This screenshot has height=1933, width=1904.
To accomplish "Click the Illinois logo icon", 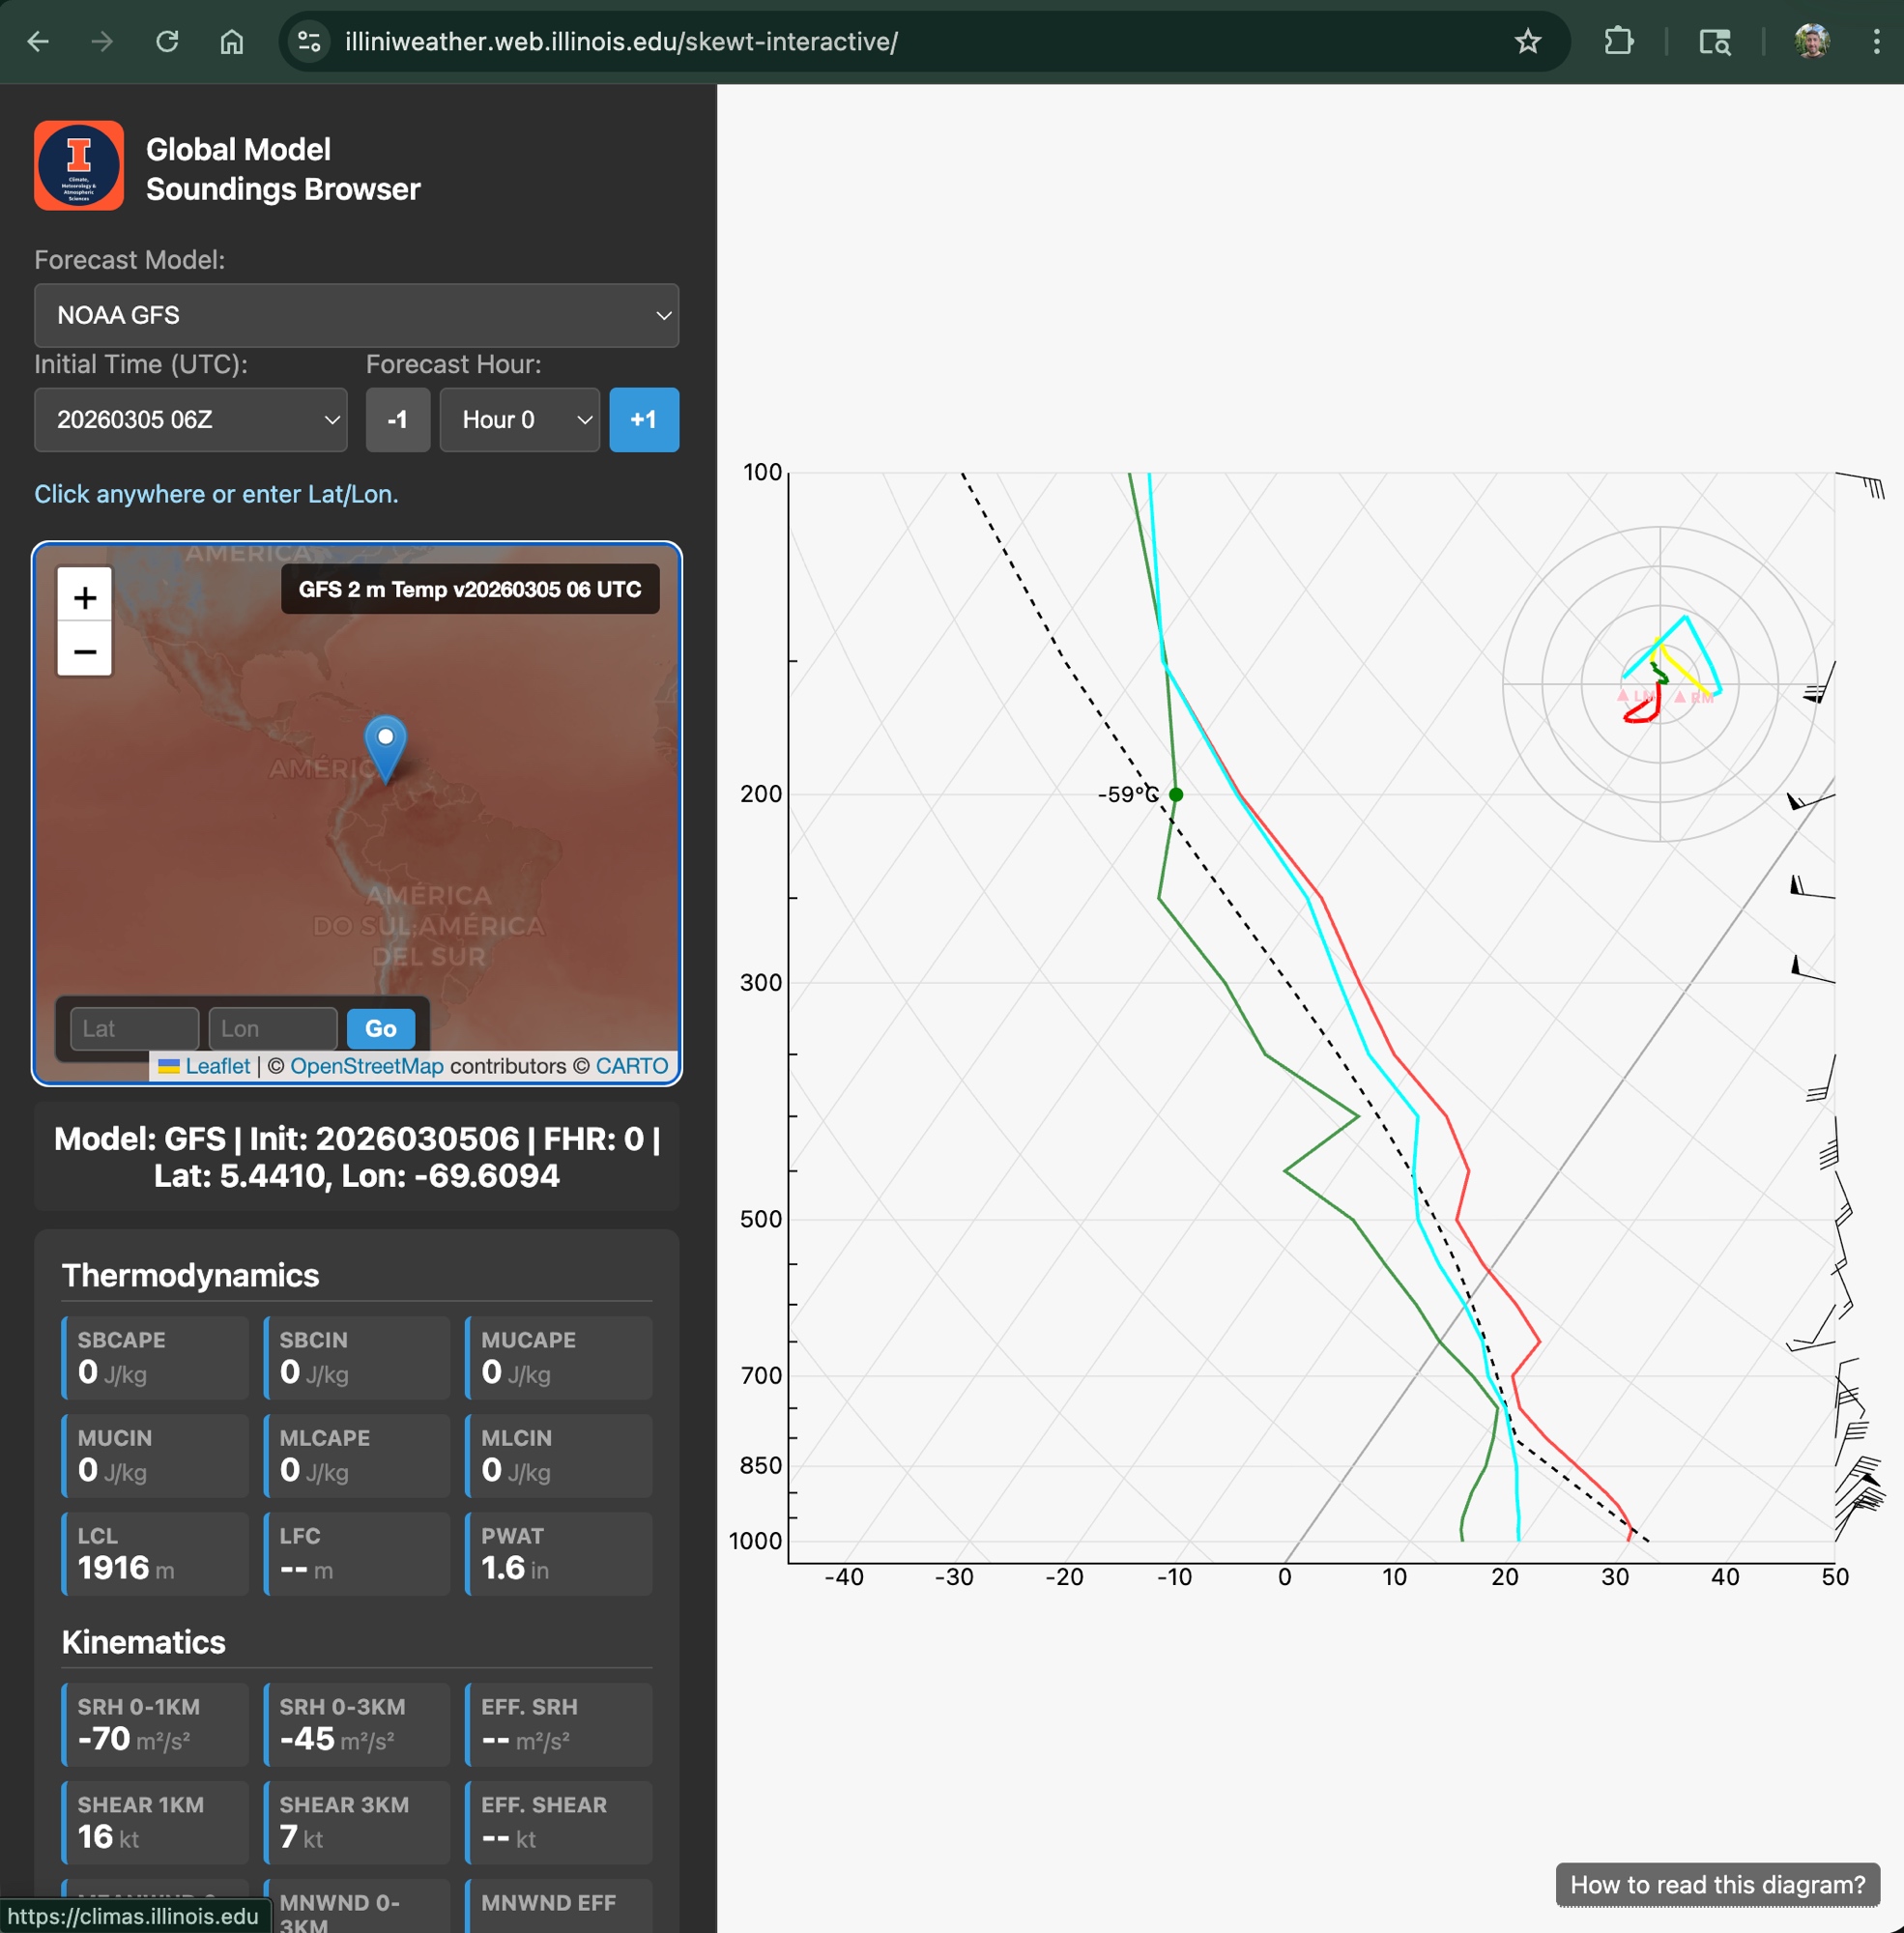I will click(79, 166).
